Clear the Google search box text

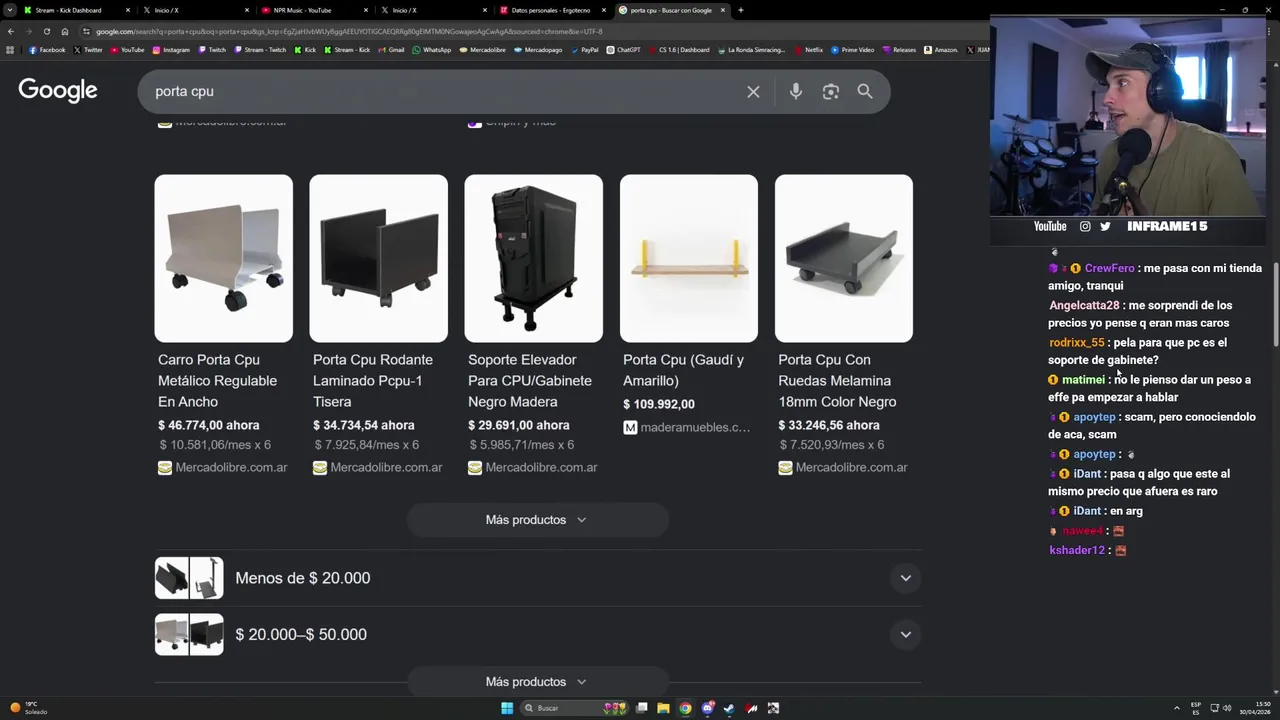point(753,92)
